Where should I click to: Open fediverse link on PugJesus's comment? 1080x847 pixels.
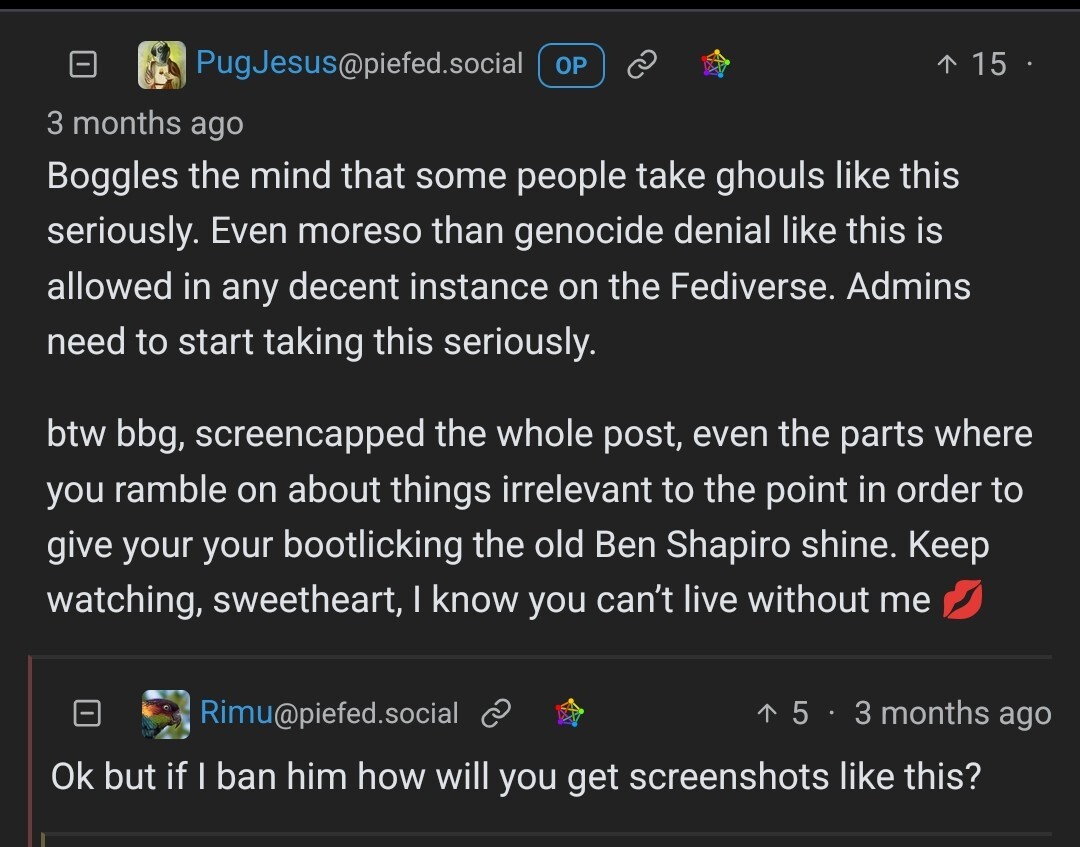point(716,63)
